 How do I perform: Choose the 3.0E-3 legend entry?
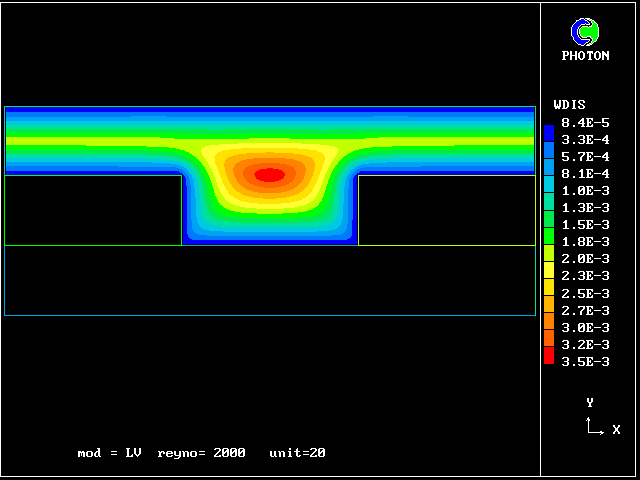tap(584, 327)
